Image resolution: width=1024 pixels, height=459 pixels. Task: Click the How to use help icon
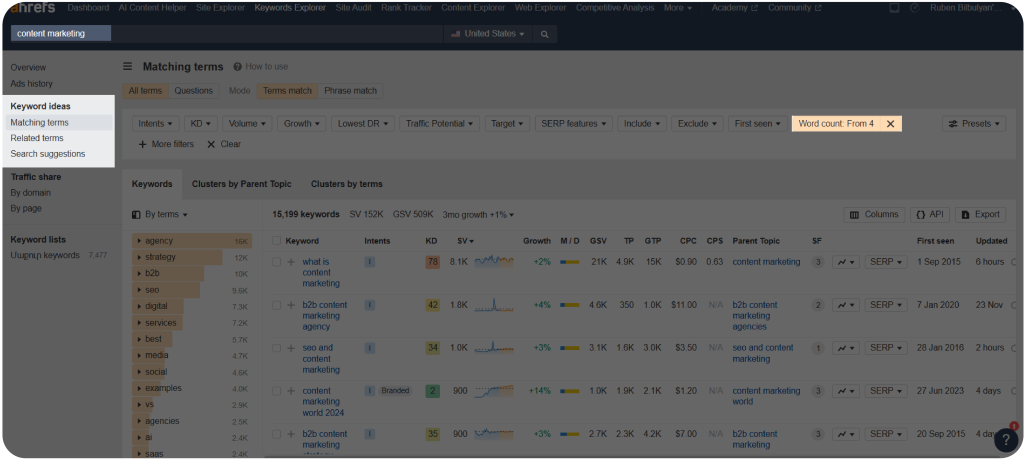coord(238,67)
